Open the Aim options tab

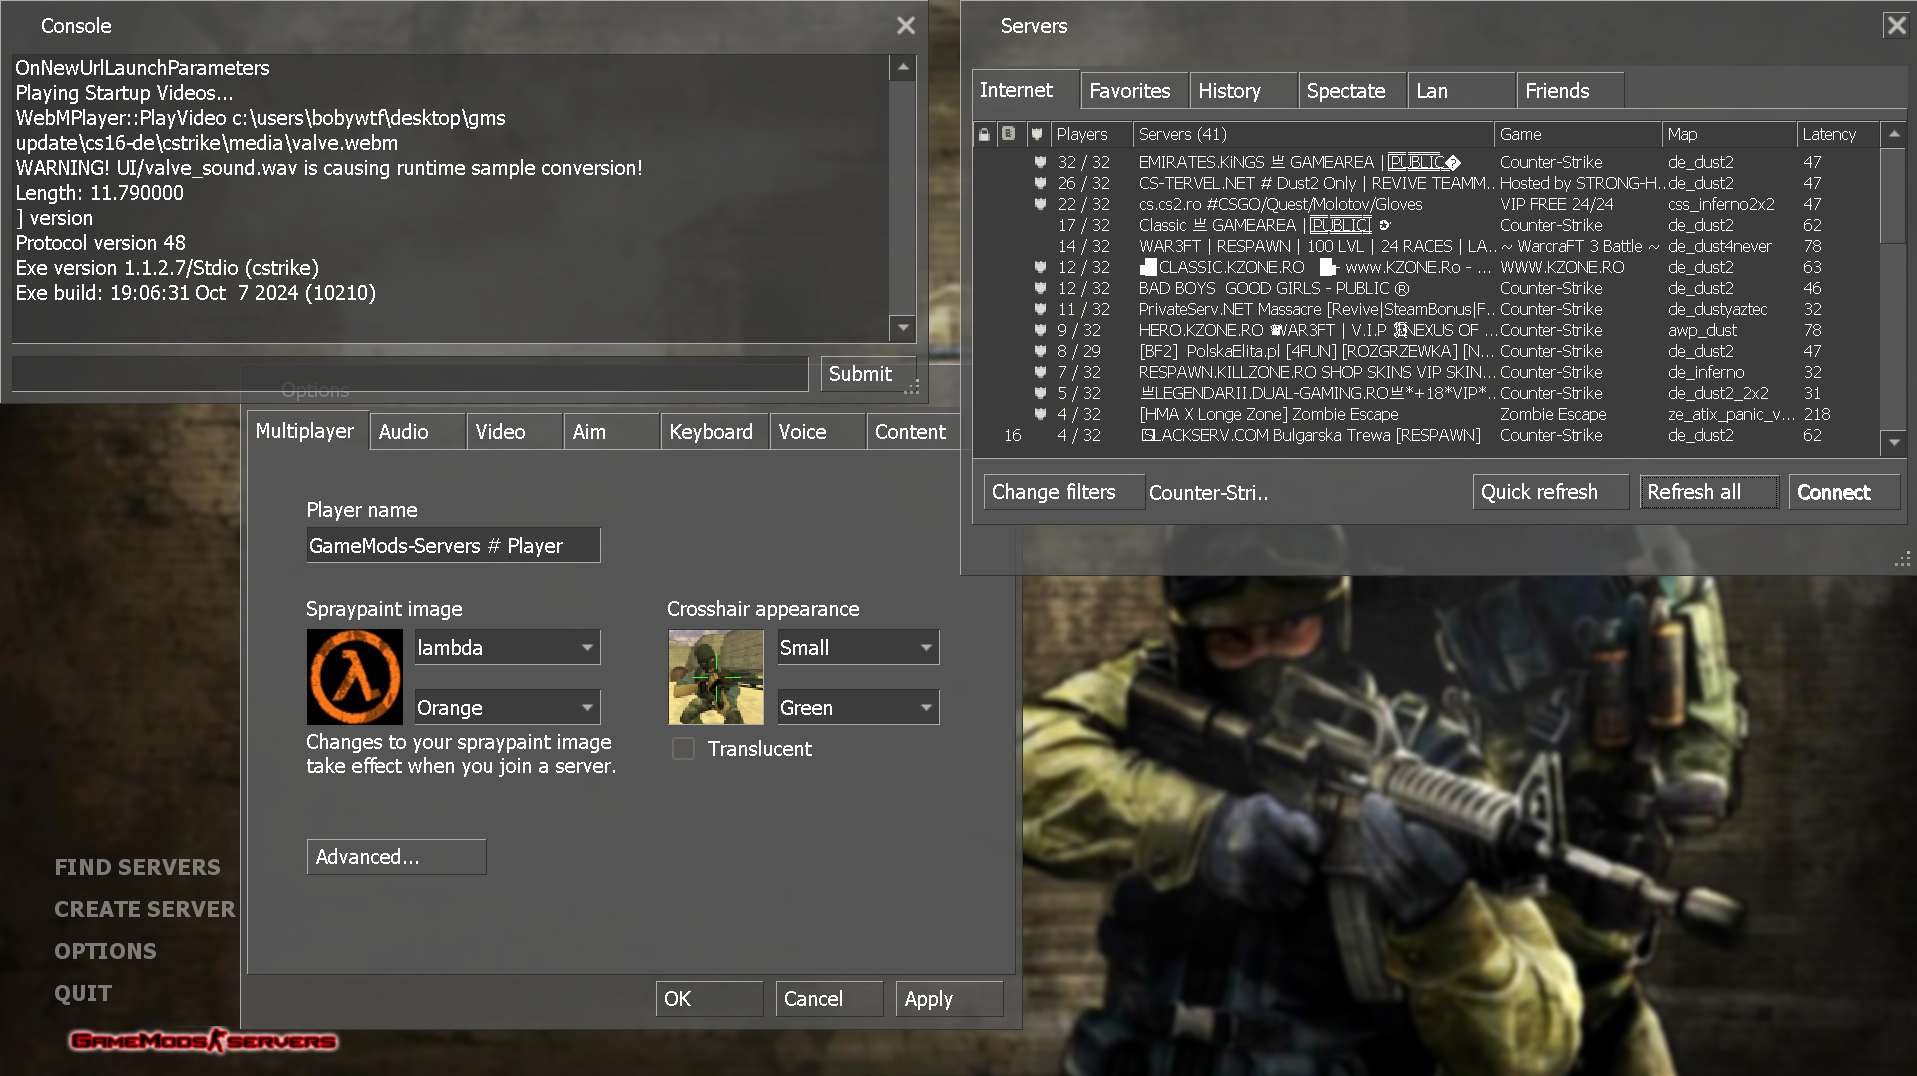pos(612,432)
